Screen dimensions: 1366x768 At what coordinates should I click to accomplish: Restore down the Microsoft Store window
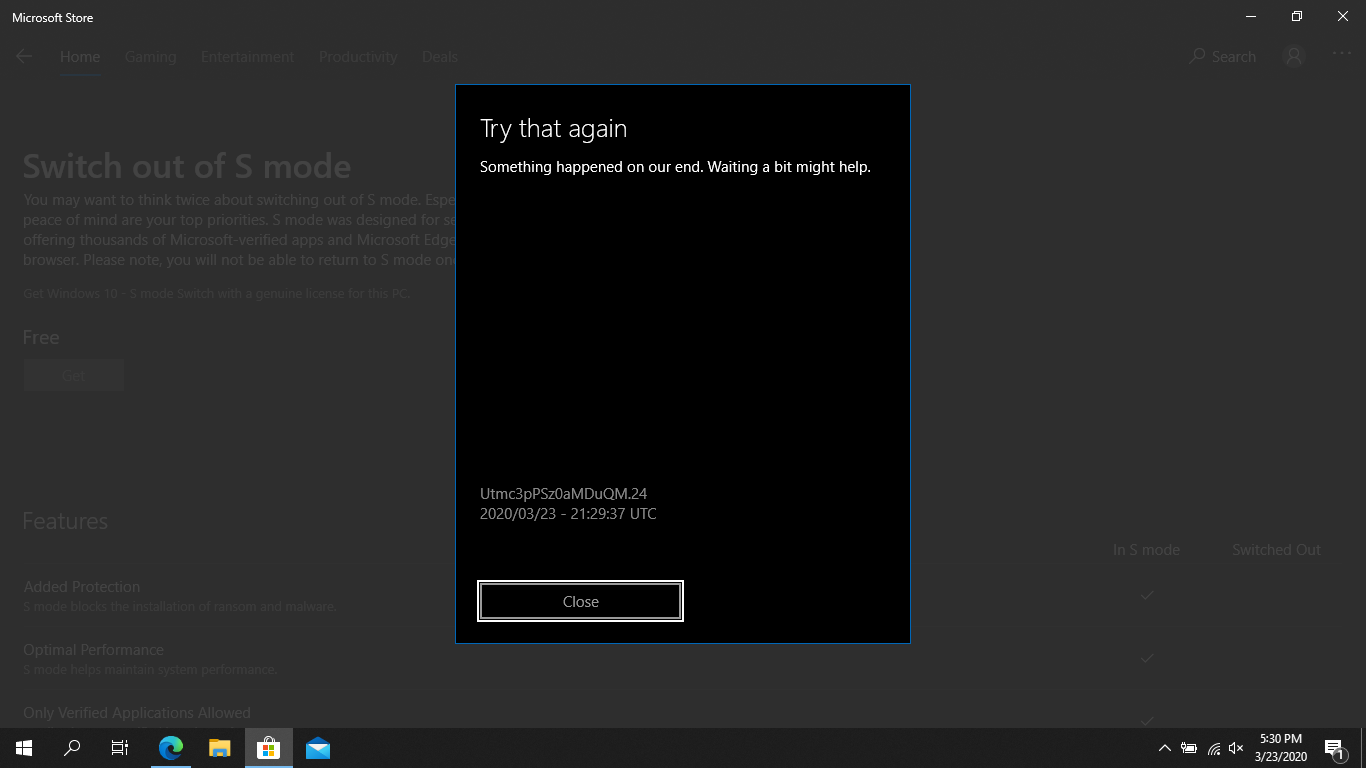(1297, 17)
